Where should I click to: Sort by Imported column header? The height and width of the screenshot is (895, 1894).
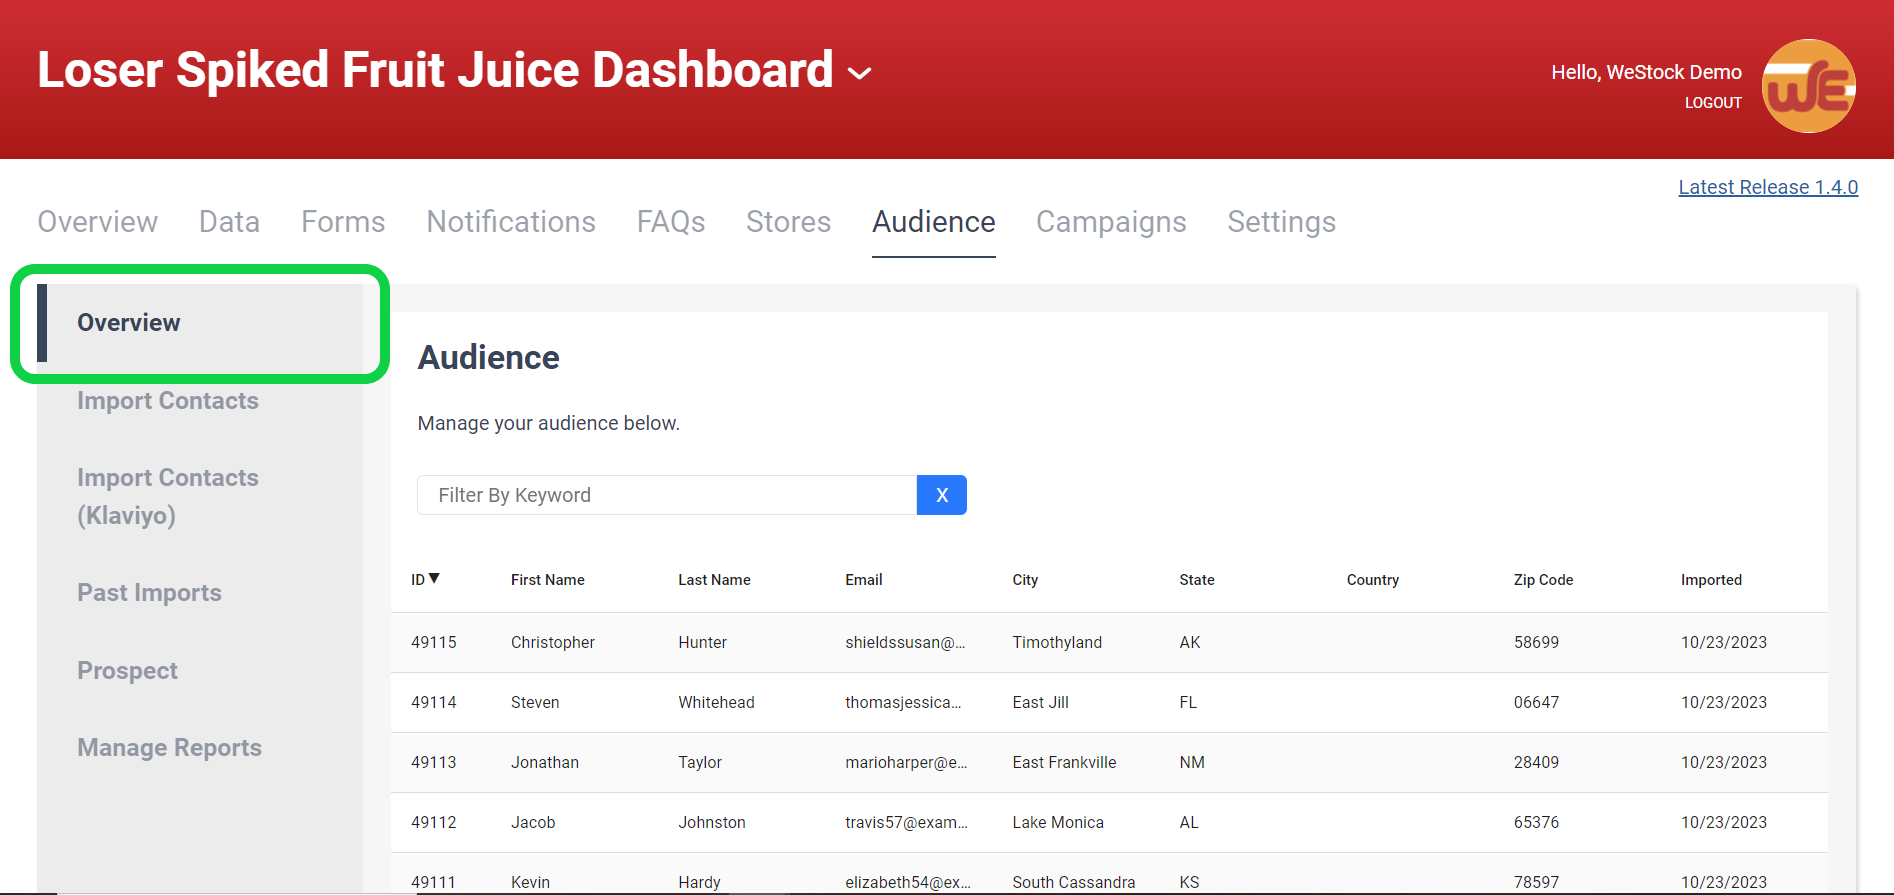[1711, 580]
